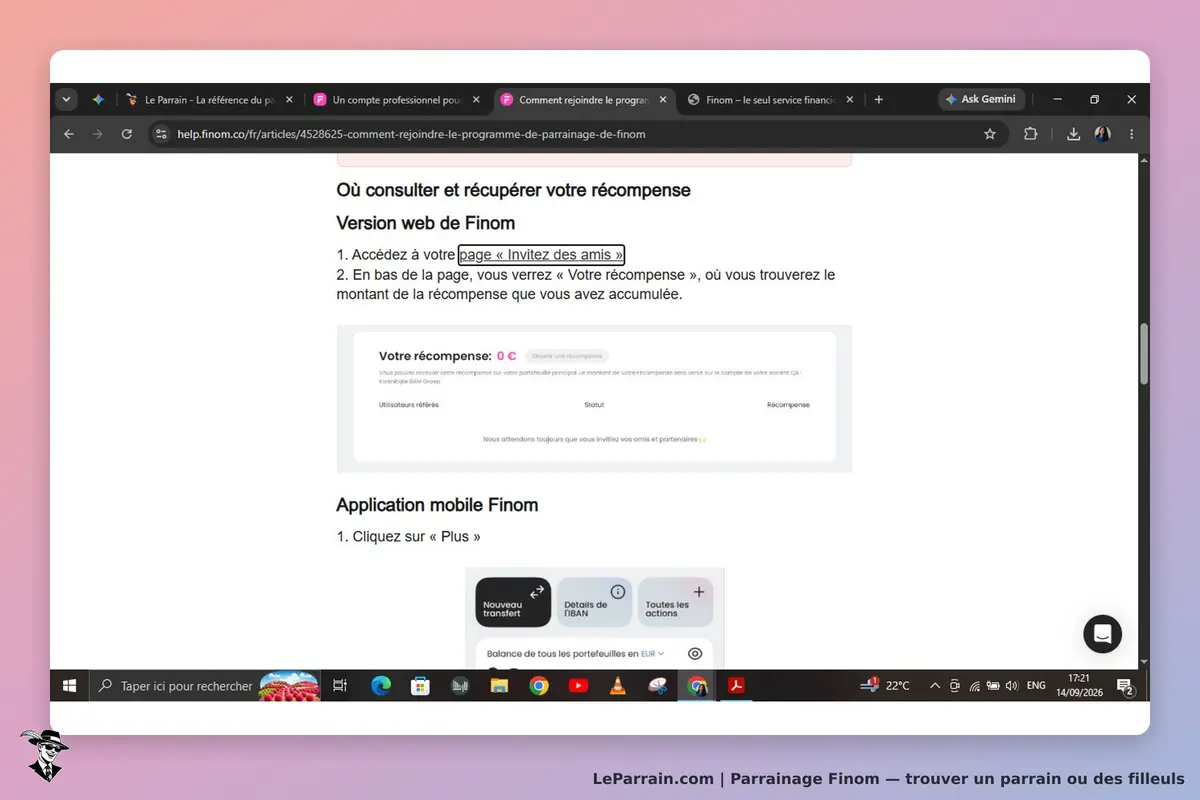The width and height of the screenshot is (1200, 800).
Task: Click the browser back arrow
Action: click(68, 134)
